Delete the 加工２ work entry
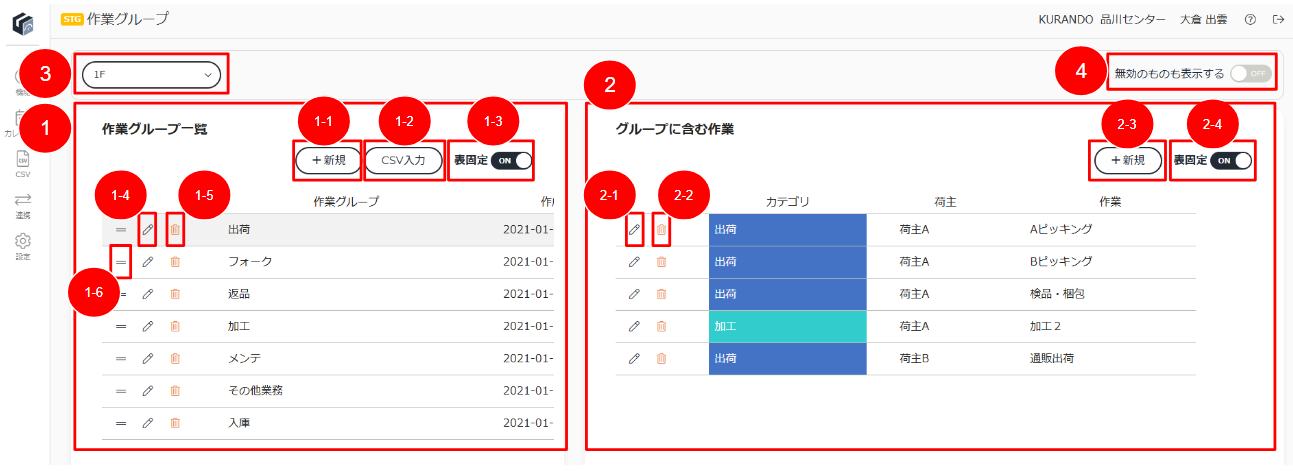Image resolution: width=1293 pixels, height=471 pixels. (x=661, y=326)
